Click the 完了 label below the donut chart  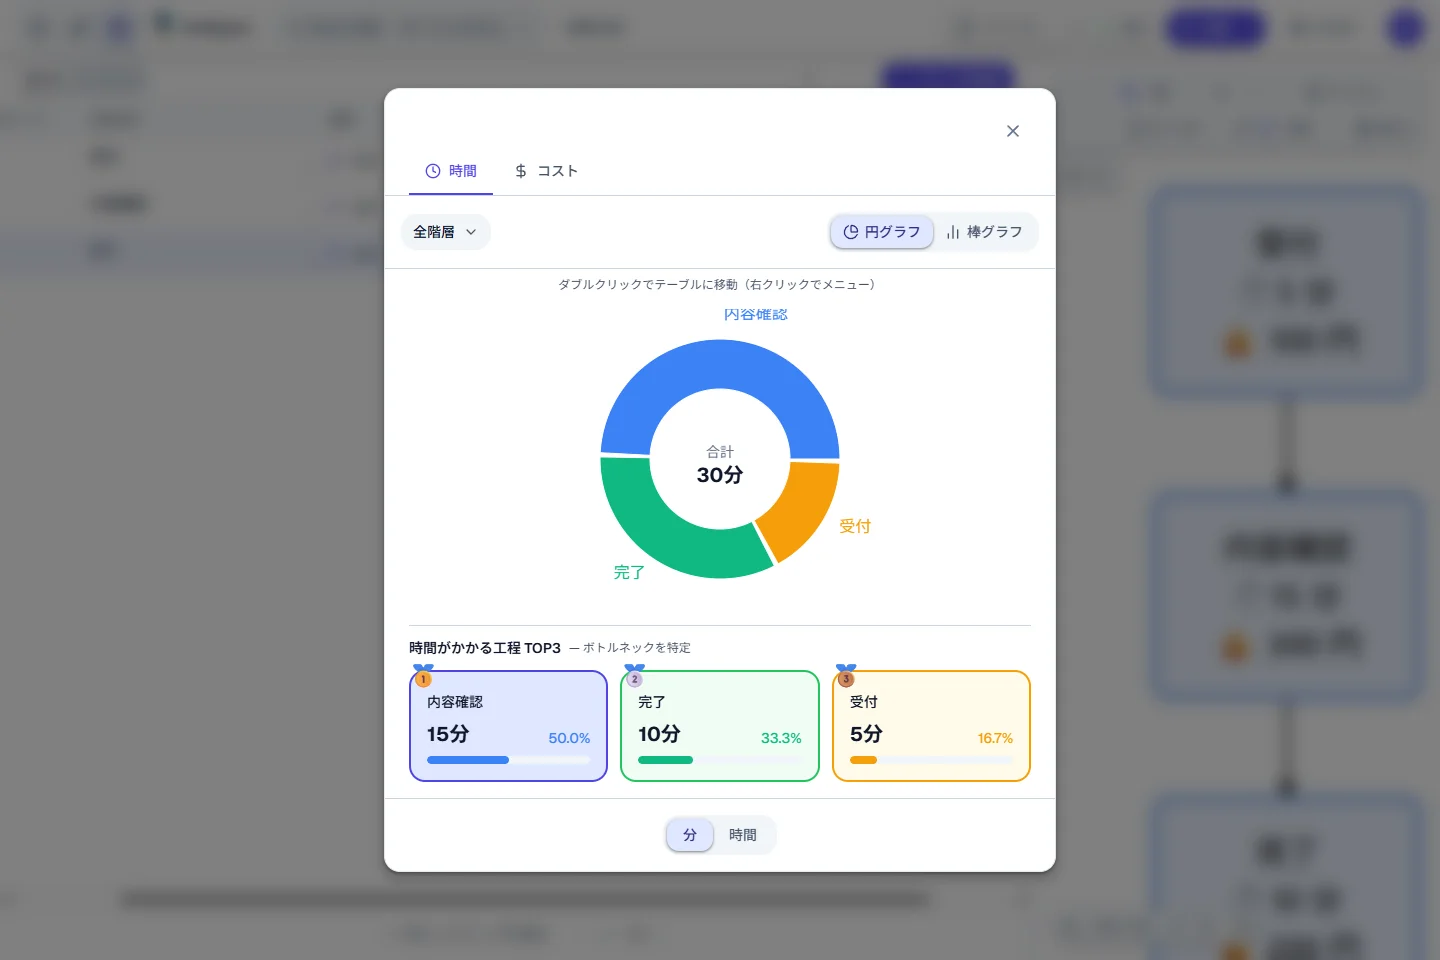pos(629,572)
